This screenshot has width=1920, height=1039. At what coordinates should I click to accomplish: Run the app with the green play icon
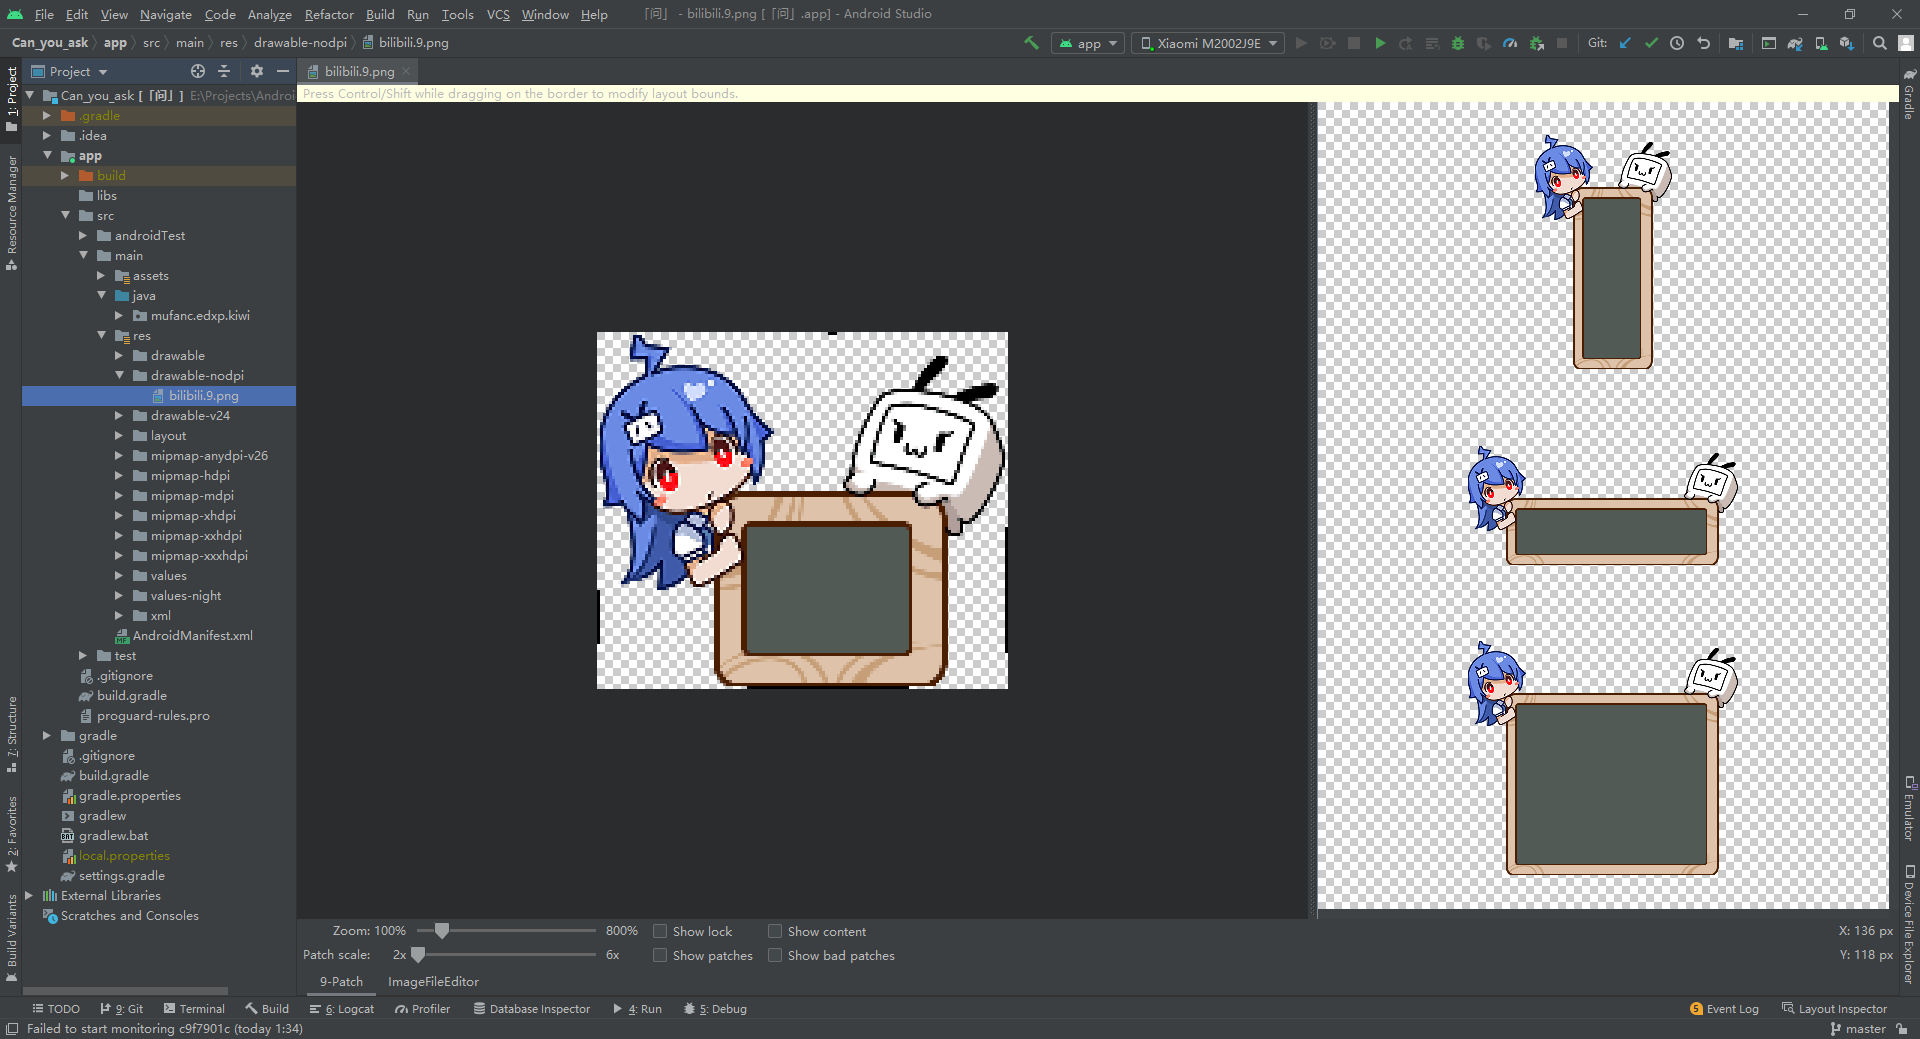[x=1380, y=43]
